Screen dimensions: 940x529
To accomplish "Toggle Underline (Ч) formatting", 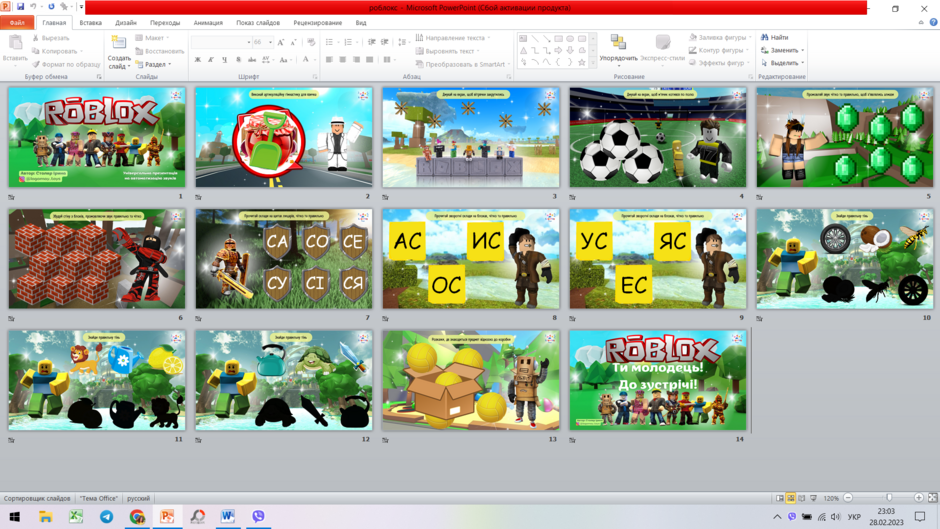I will pyautogui.click(x=224, y=60).
